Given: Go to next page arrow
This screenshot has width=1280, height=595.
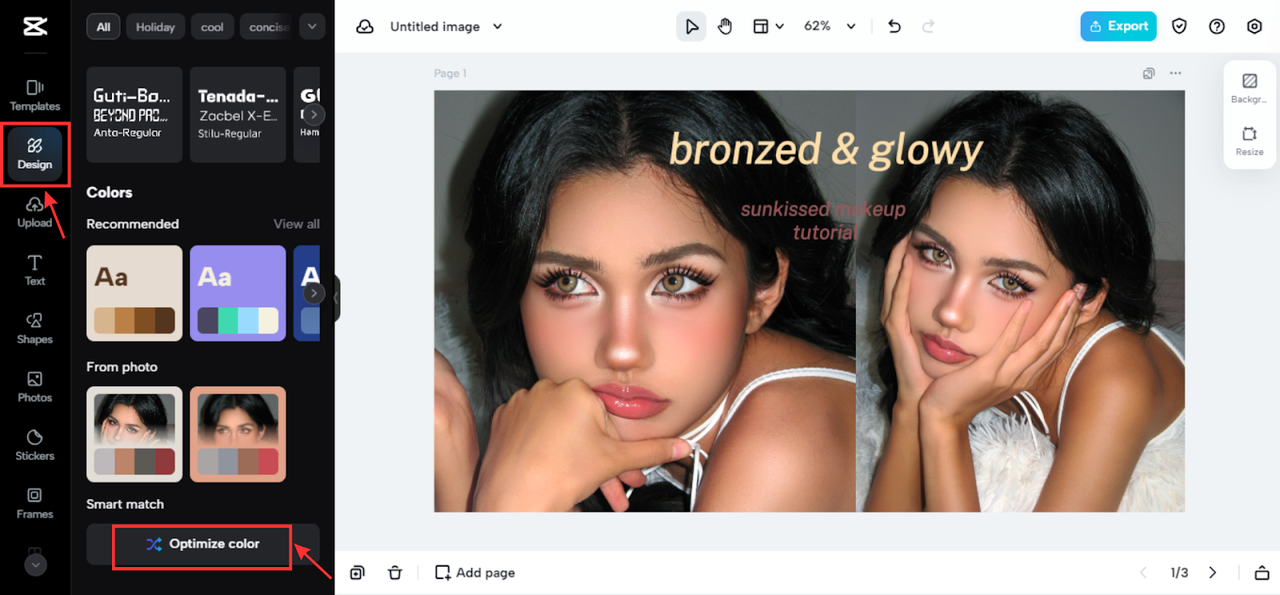Looking at the screenshot, I should click(x=1212, y=573).
